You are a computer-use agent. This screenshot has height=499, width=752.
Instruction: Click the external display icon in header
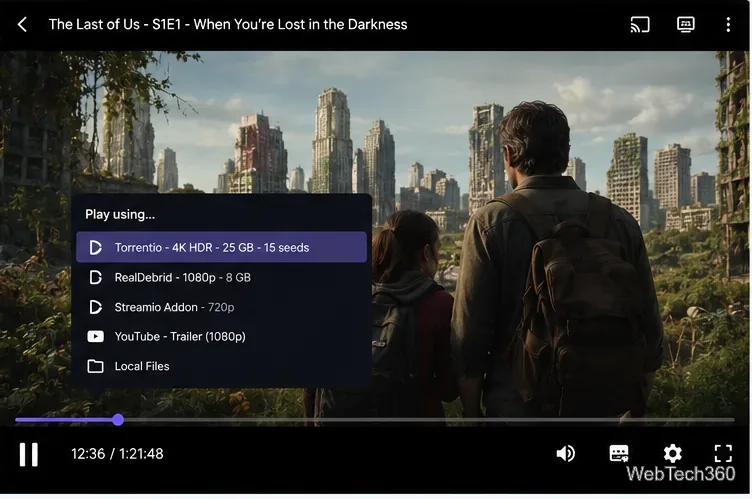click(x=686, y=24)
